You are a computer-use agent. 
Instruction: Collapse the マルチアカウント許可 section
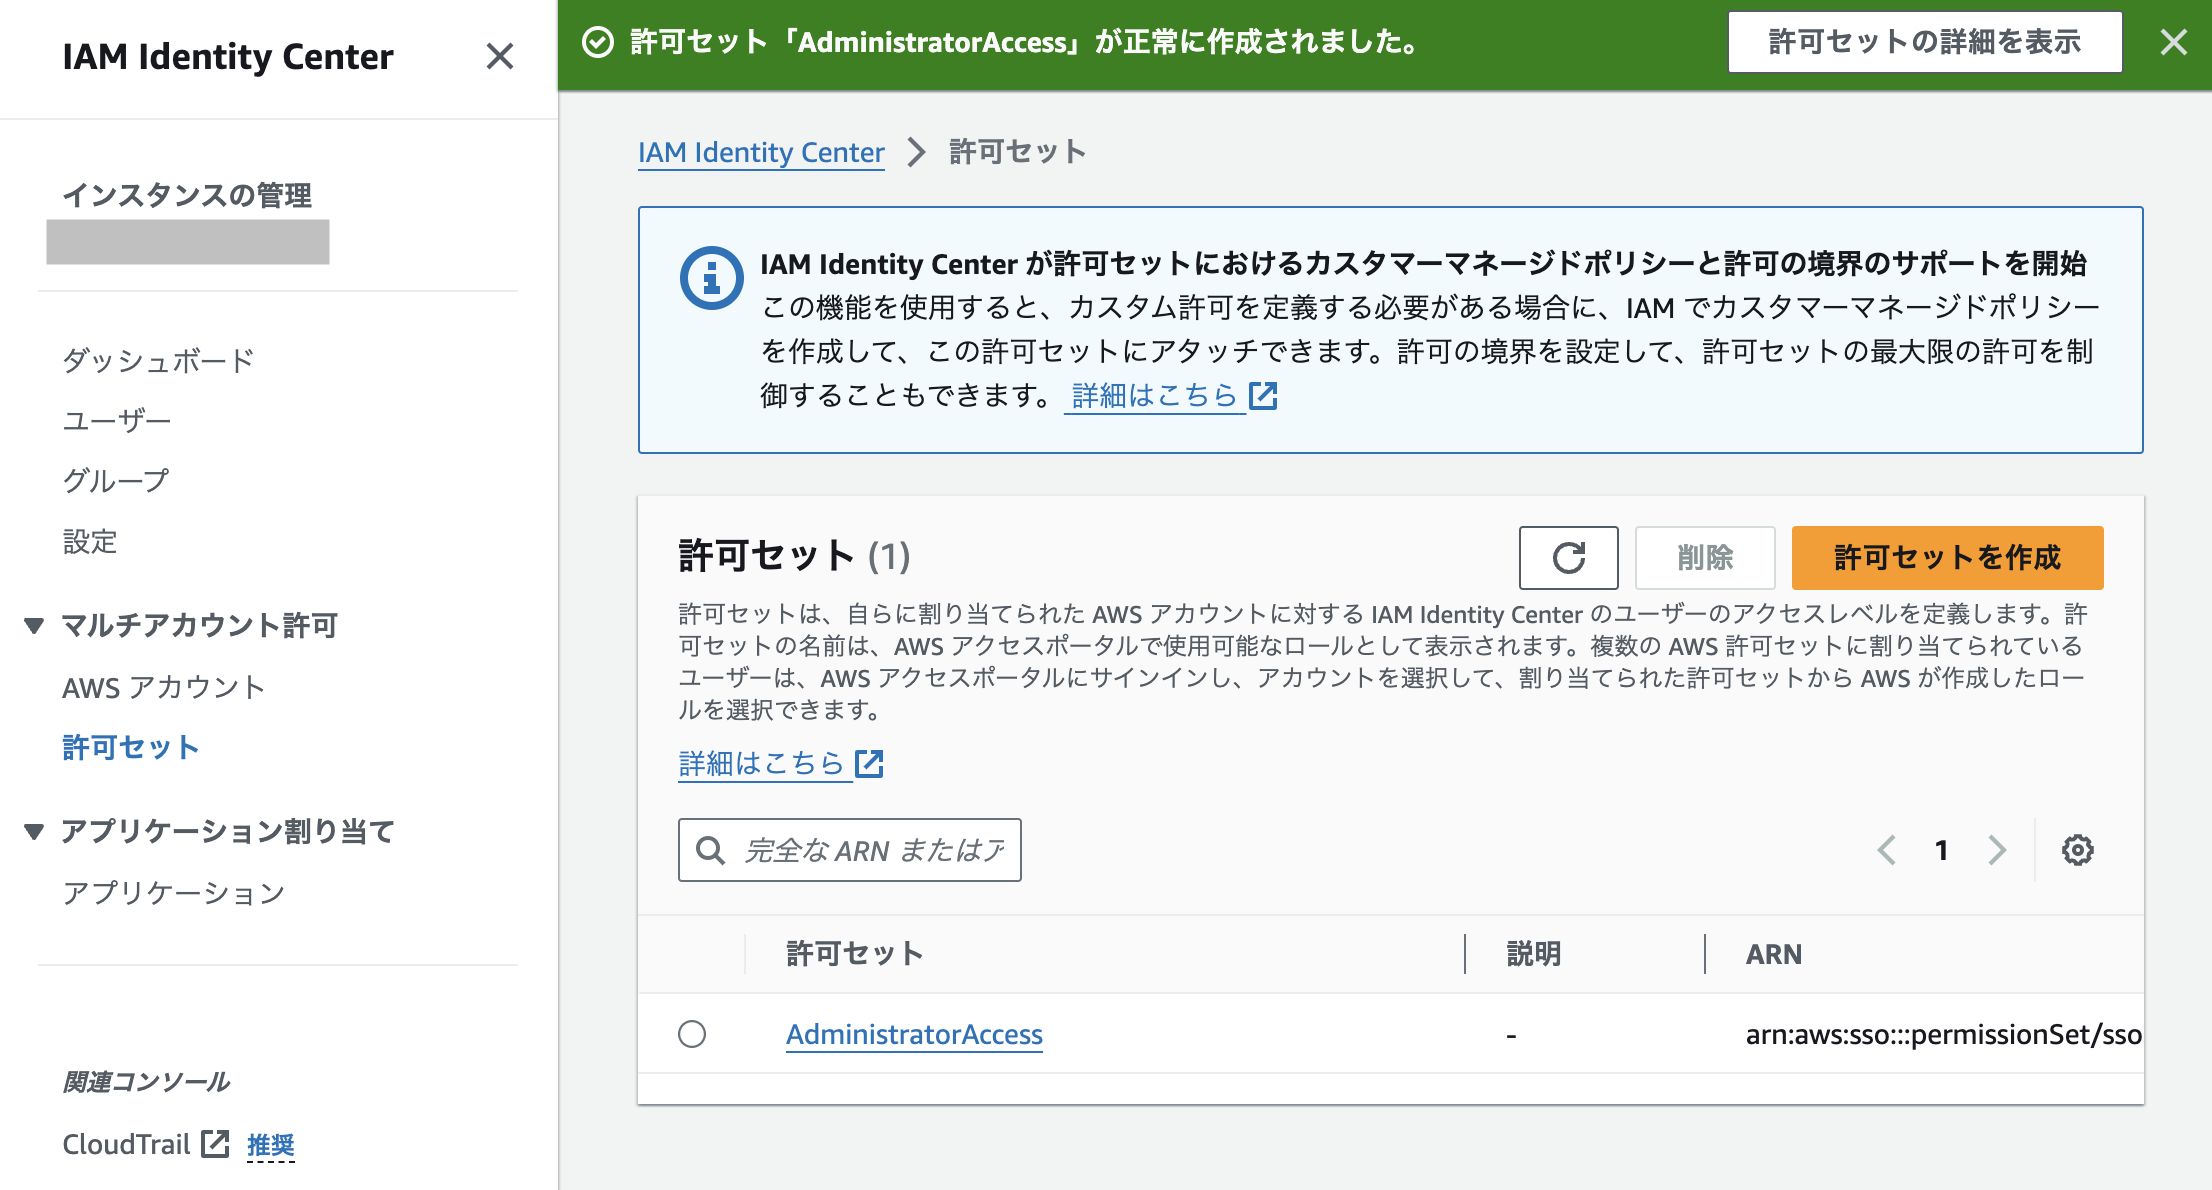[34, 626]
